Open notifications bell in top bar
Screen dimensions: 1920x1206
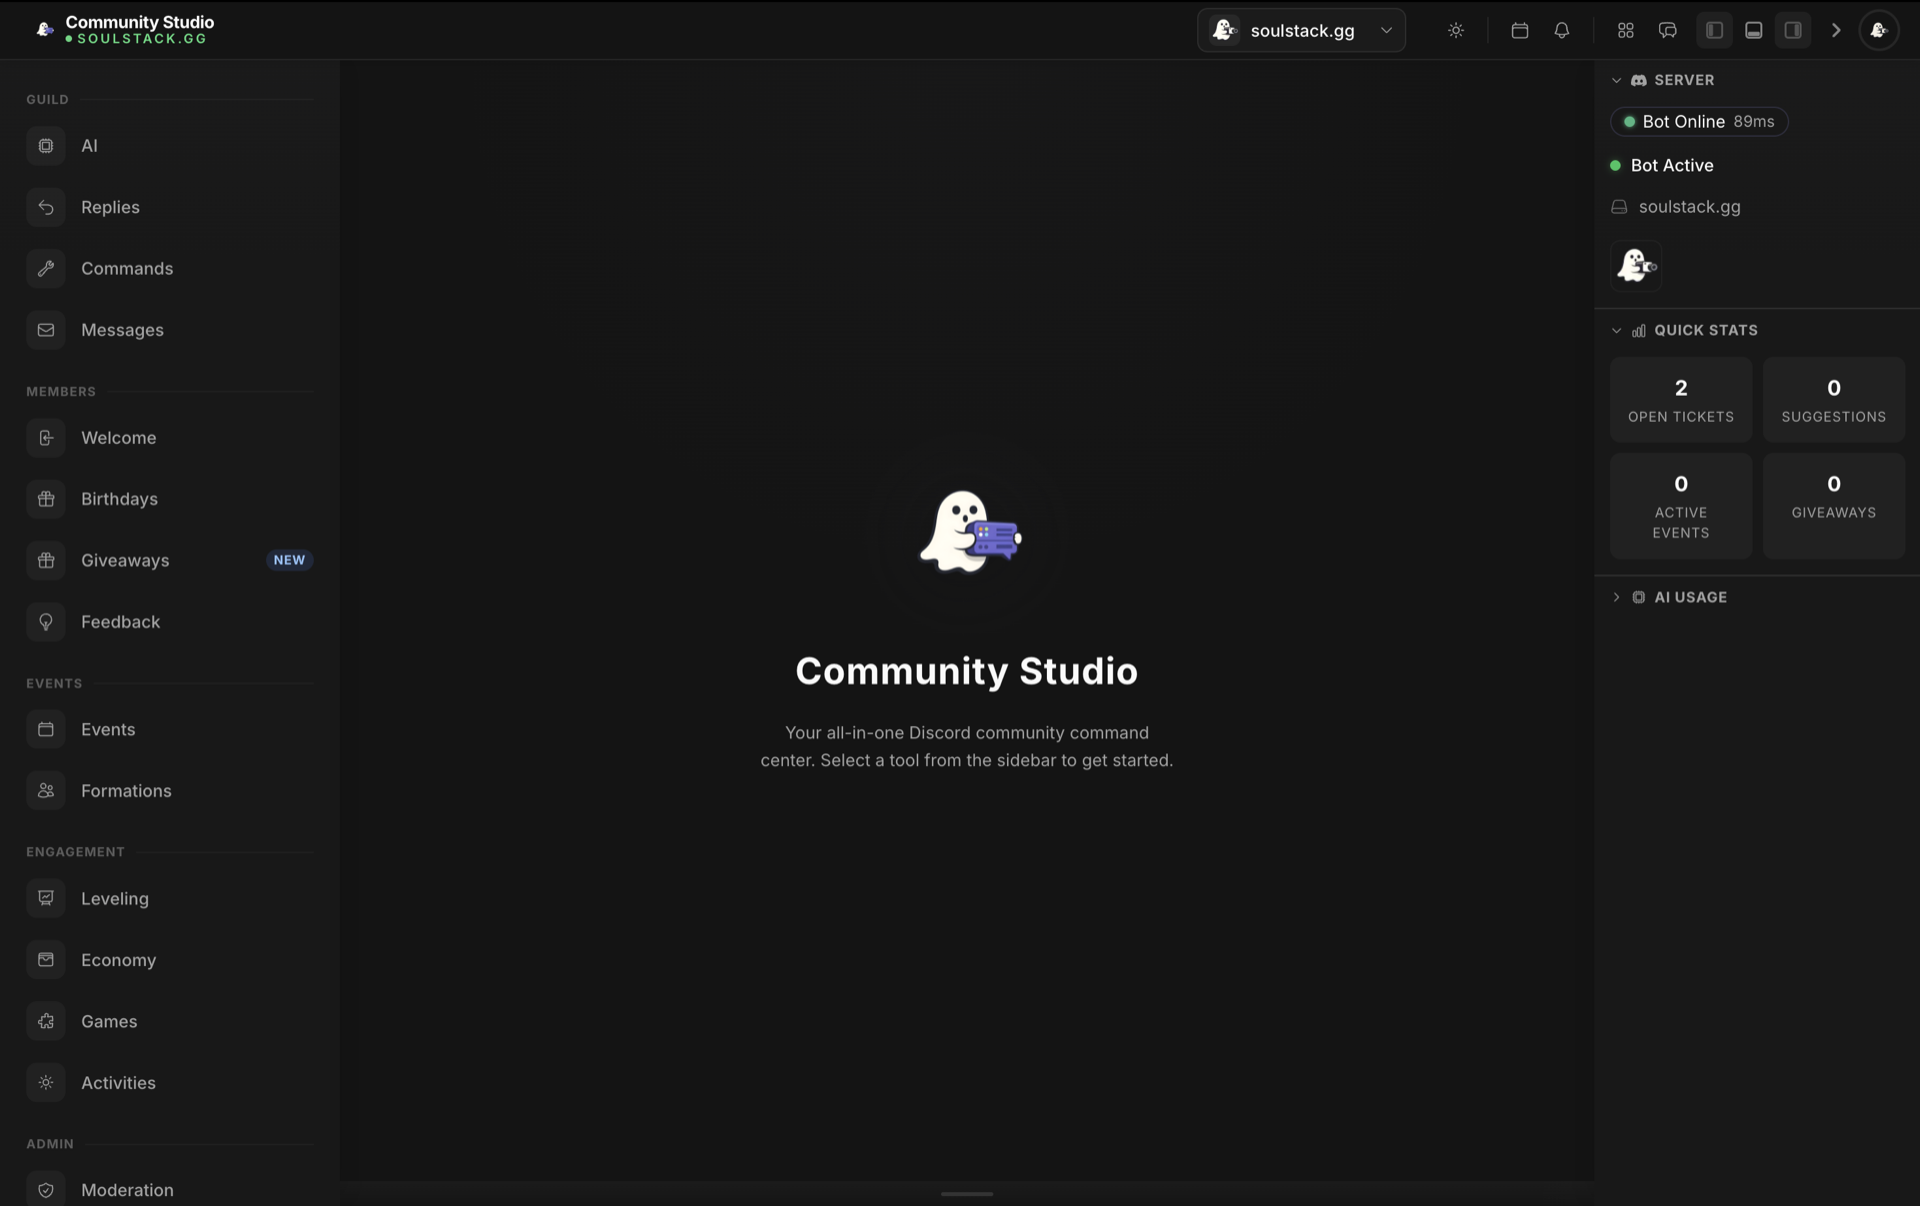pyautogui.click(x=1562, y=30)
